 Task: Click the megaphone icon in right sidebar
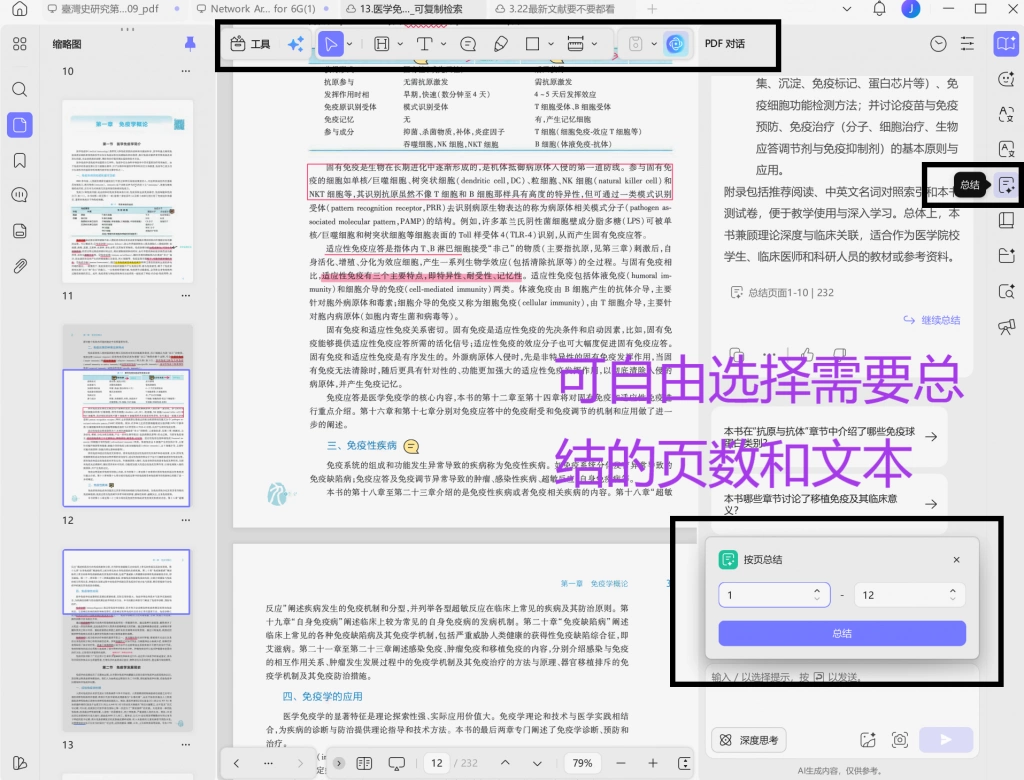coord(1006,326)
